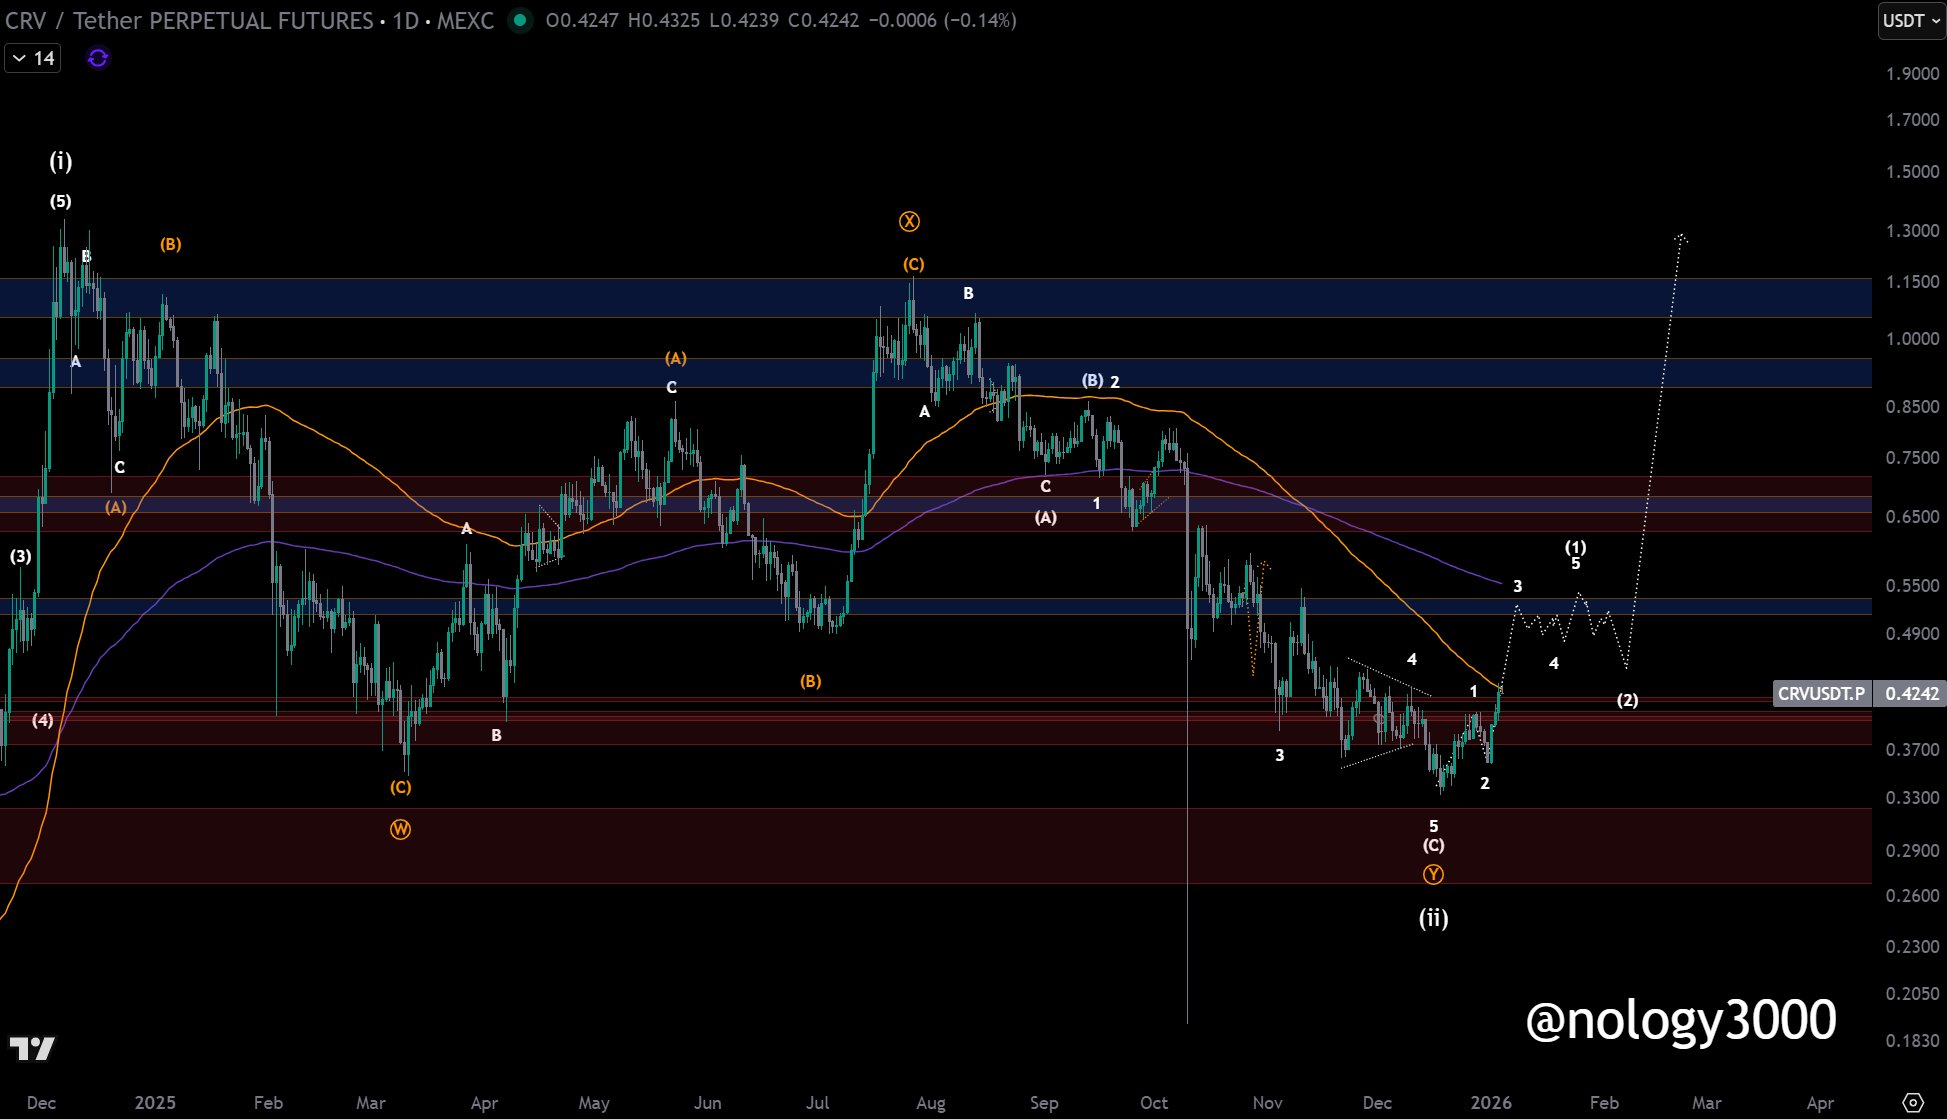This screenshot has height=1119, width=1947.
Task: Select the orange circled Y wave label
Action: (x=1433, y=874)
